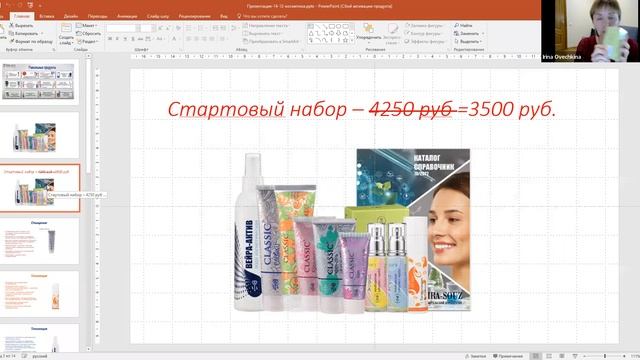This screenshot has width=640, height=360.
Task: Open the Выделить select dropdown
Action: 468,41
